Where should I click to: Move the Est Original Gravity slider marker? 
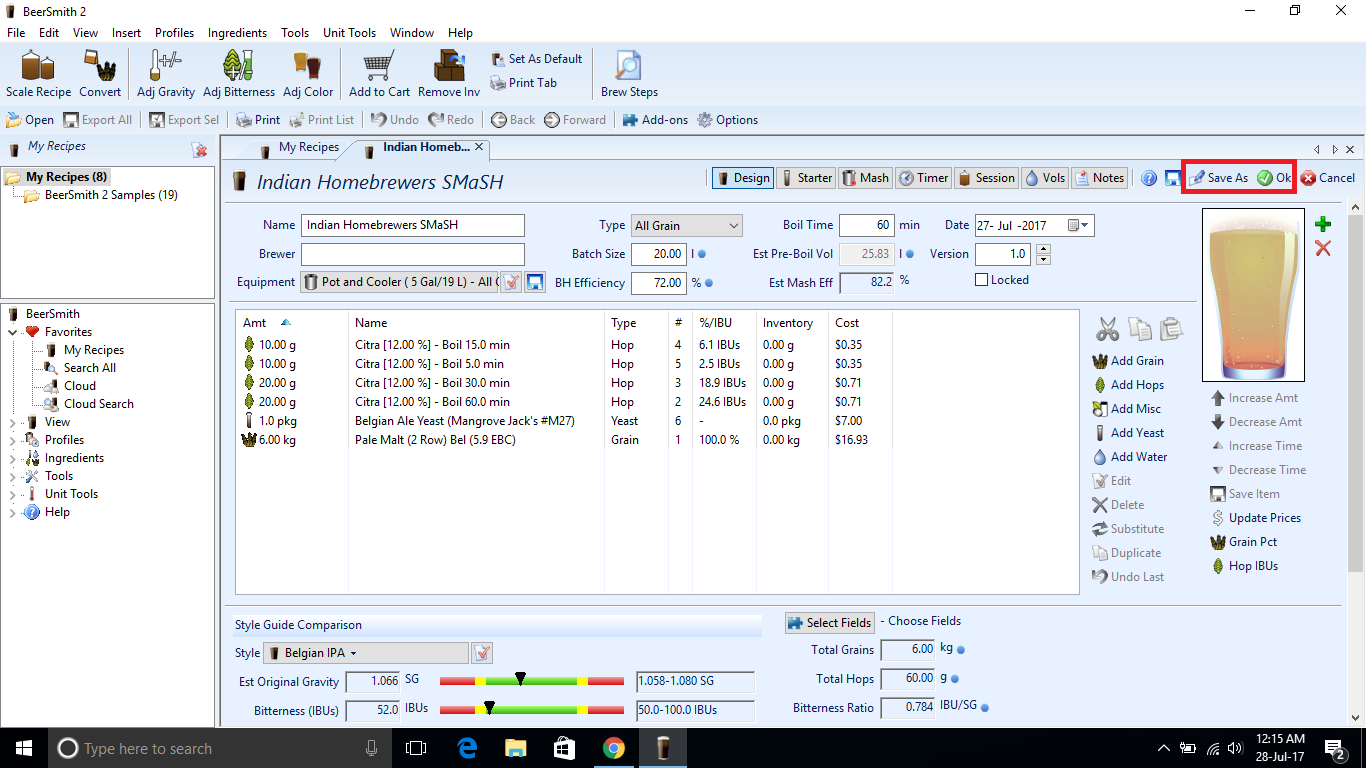click(x=521, y=679)
